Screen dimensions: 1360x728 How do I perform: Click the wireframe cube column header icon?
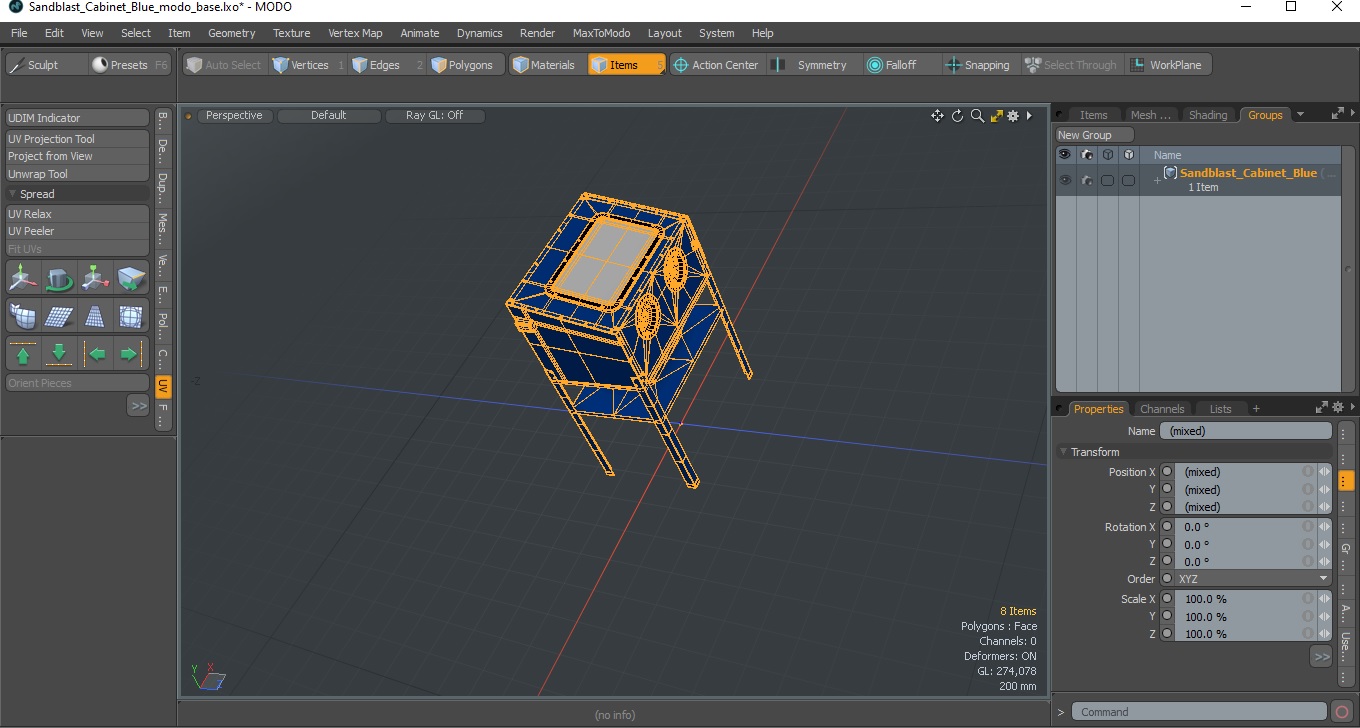(1108, 155)
